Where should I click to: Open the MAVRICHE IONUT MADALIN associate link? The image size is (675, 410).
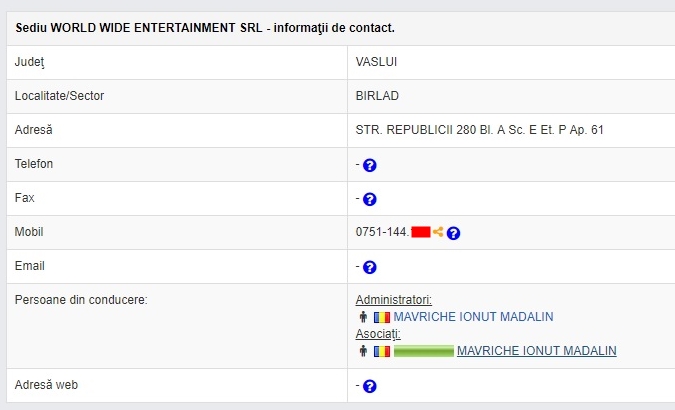tap(536, 351)
